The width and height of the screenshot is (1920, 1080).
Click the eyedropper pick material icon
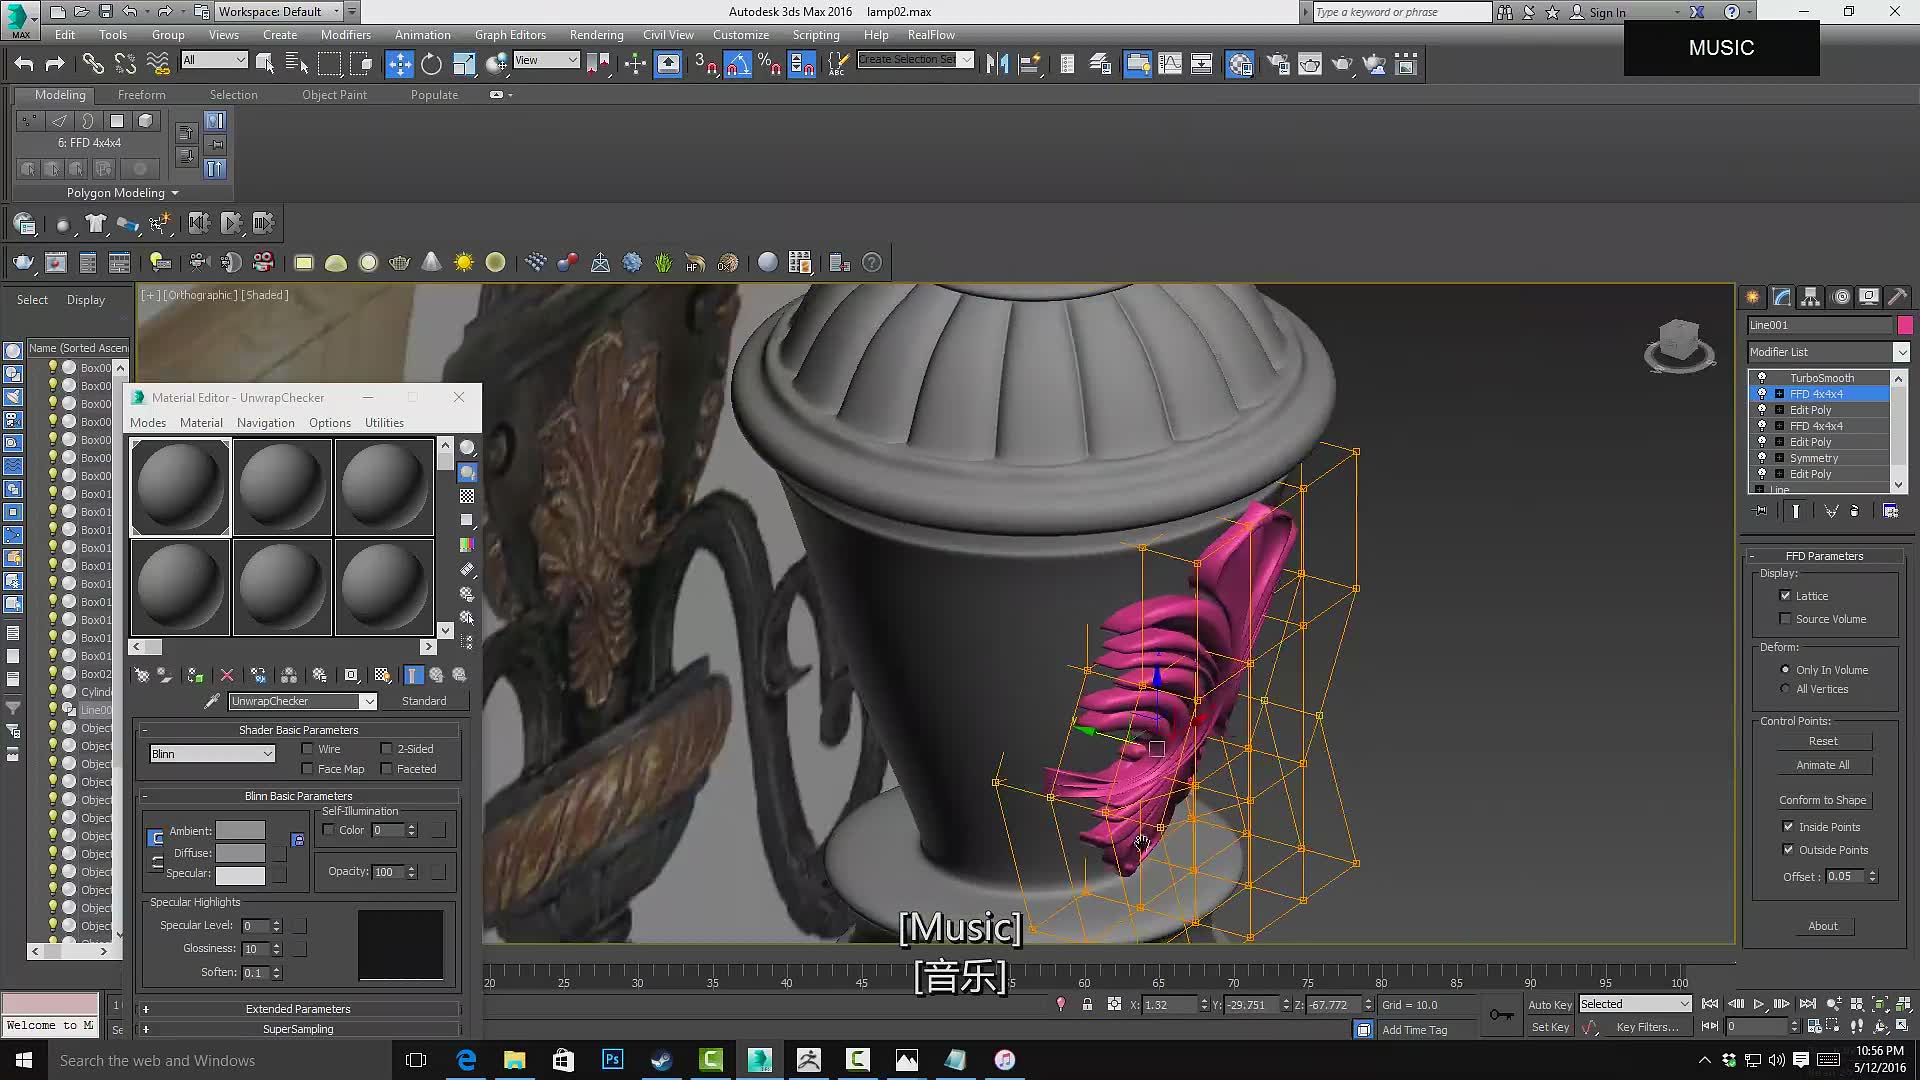(x=212, y=702)
